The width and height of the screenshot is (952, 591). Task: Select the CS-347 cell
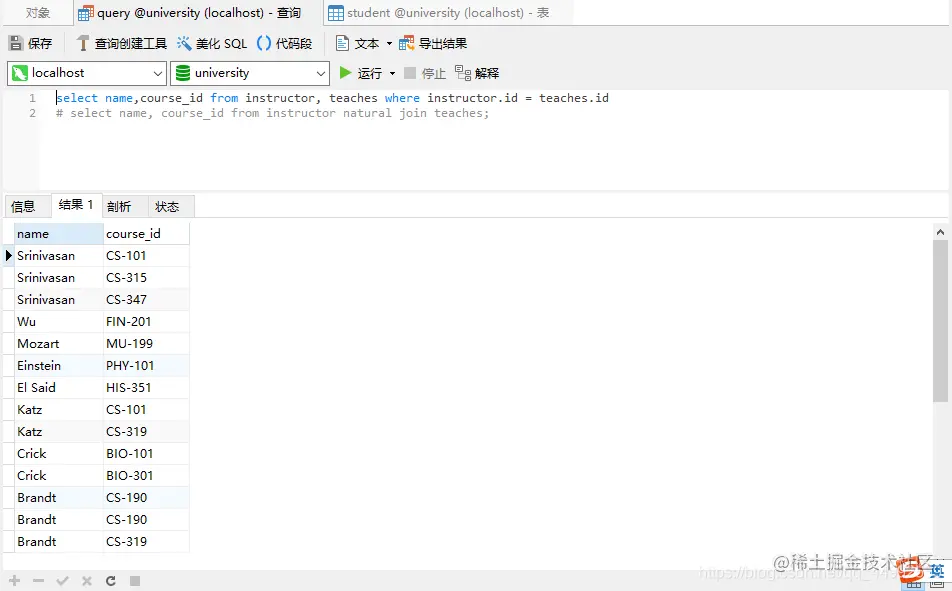pos(146,299)
